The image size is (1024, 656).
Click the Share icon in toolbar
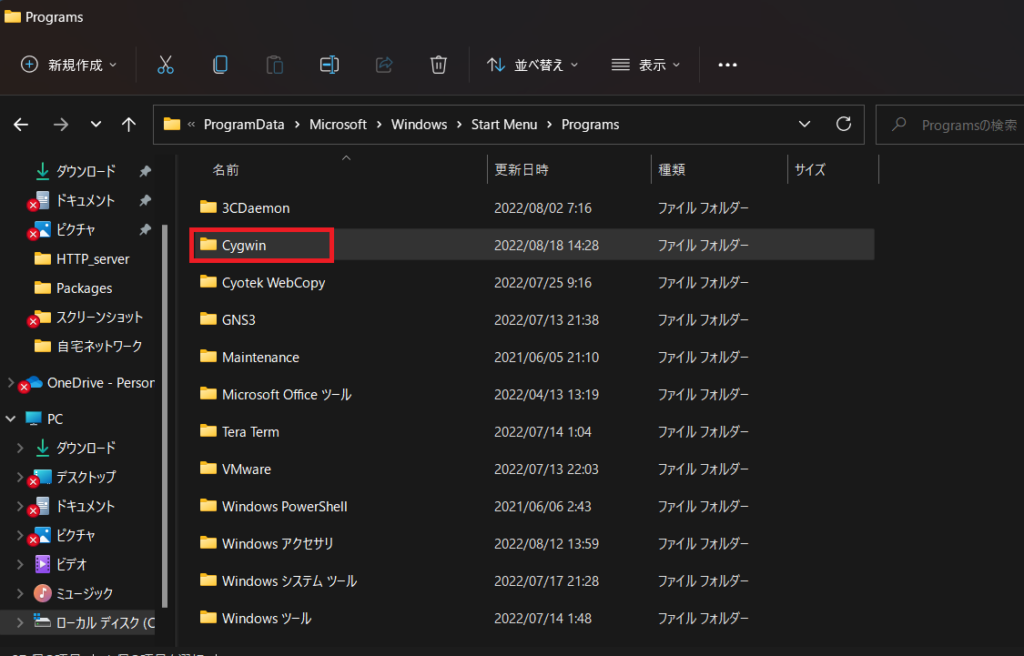[x=384, y=65]
